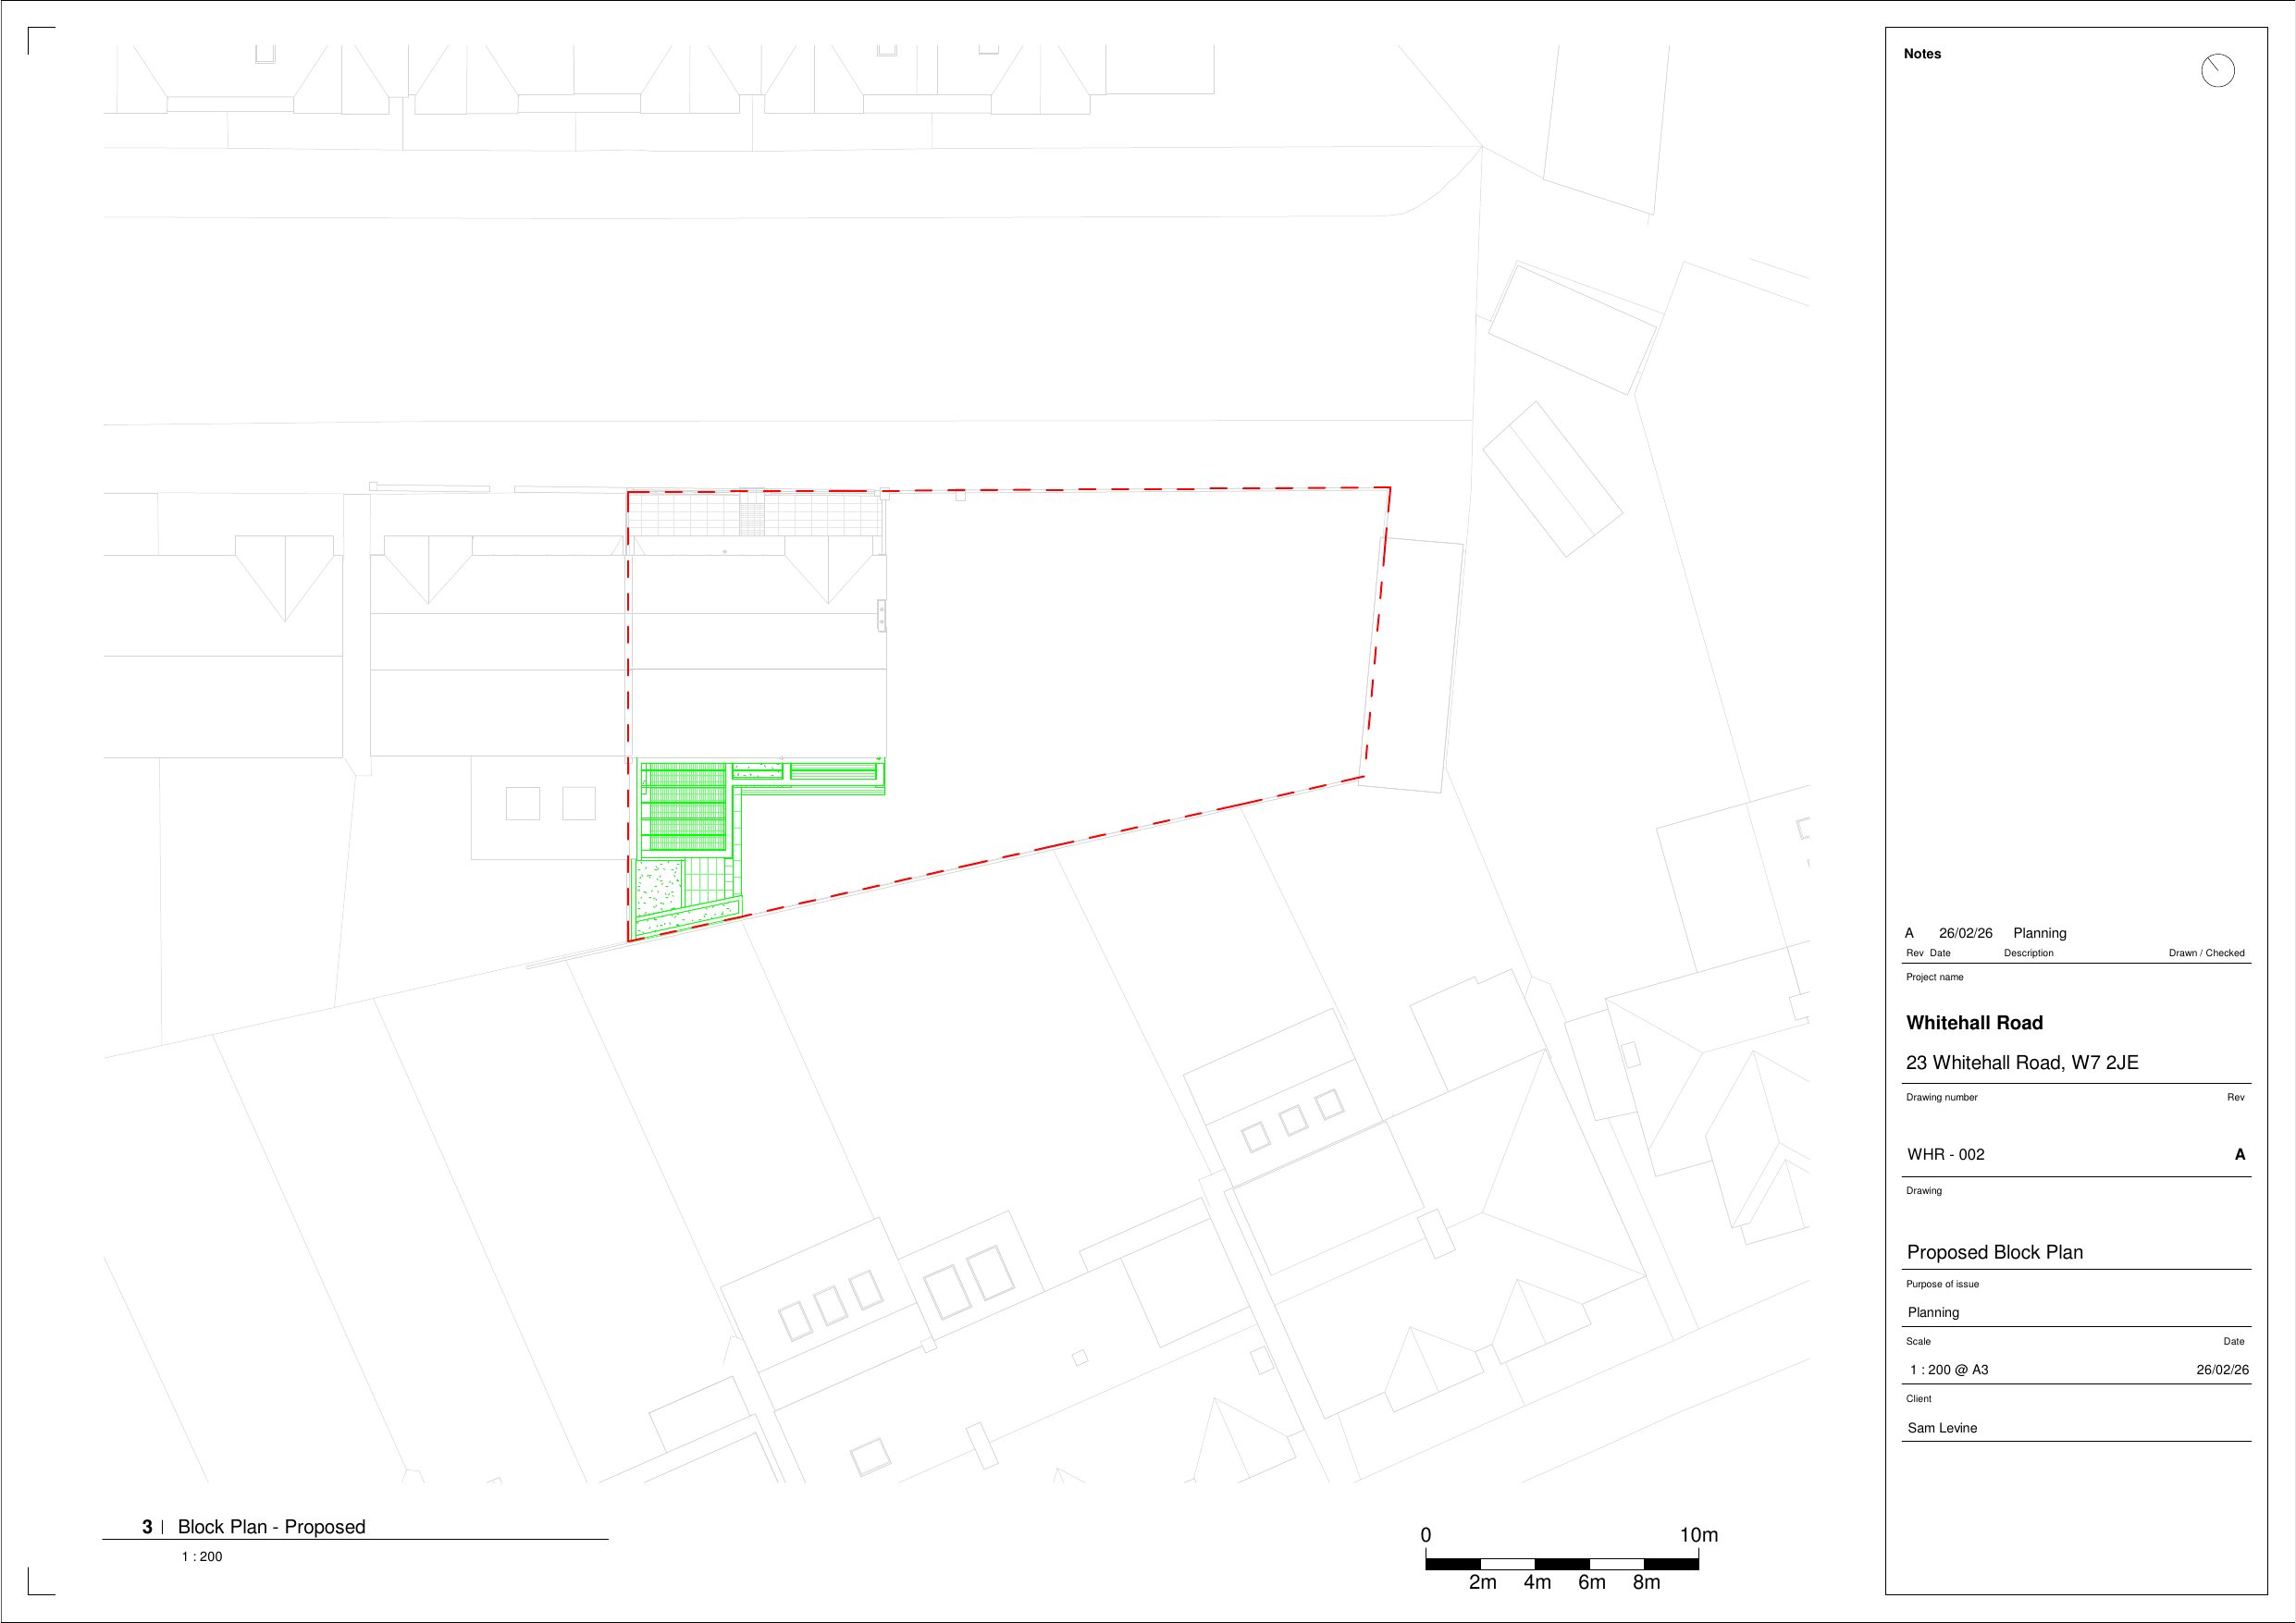The height and width of the screenshot is (1623, 2296).
Task: Click the 23 Whitehall Road, W7 2JE address
Action: [2021, 1063]
